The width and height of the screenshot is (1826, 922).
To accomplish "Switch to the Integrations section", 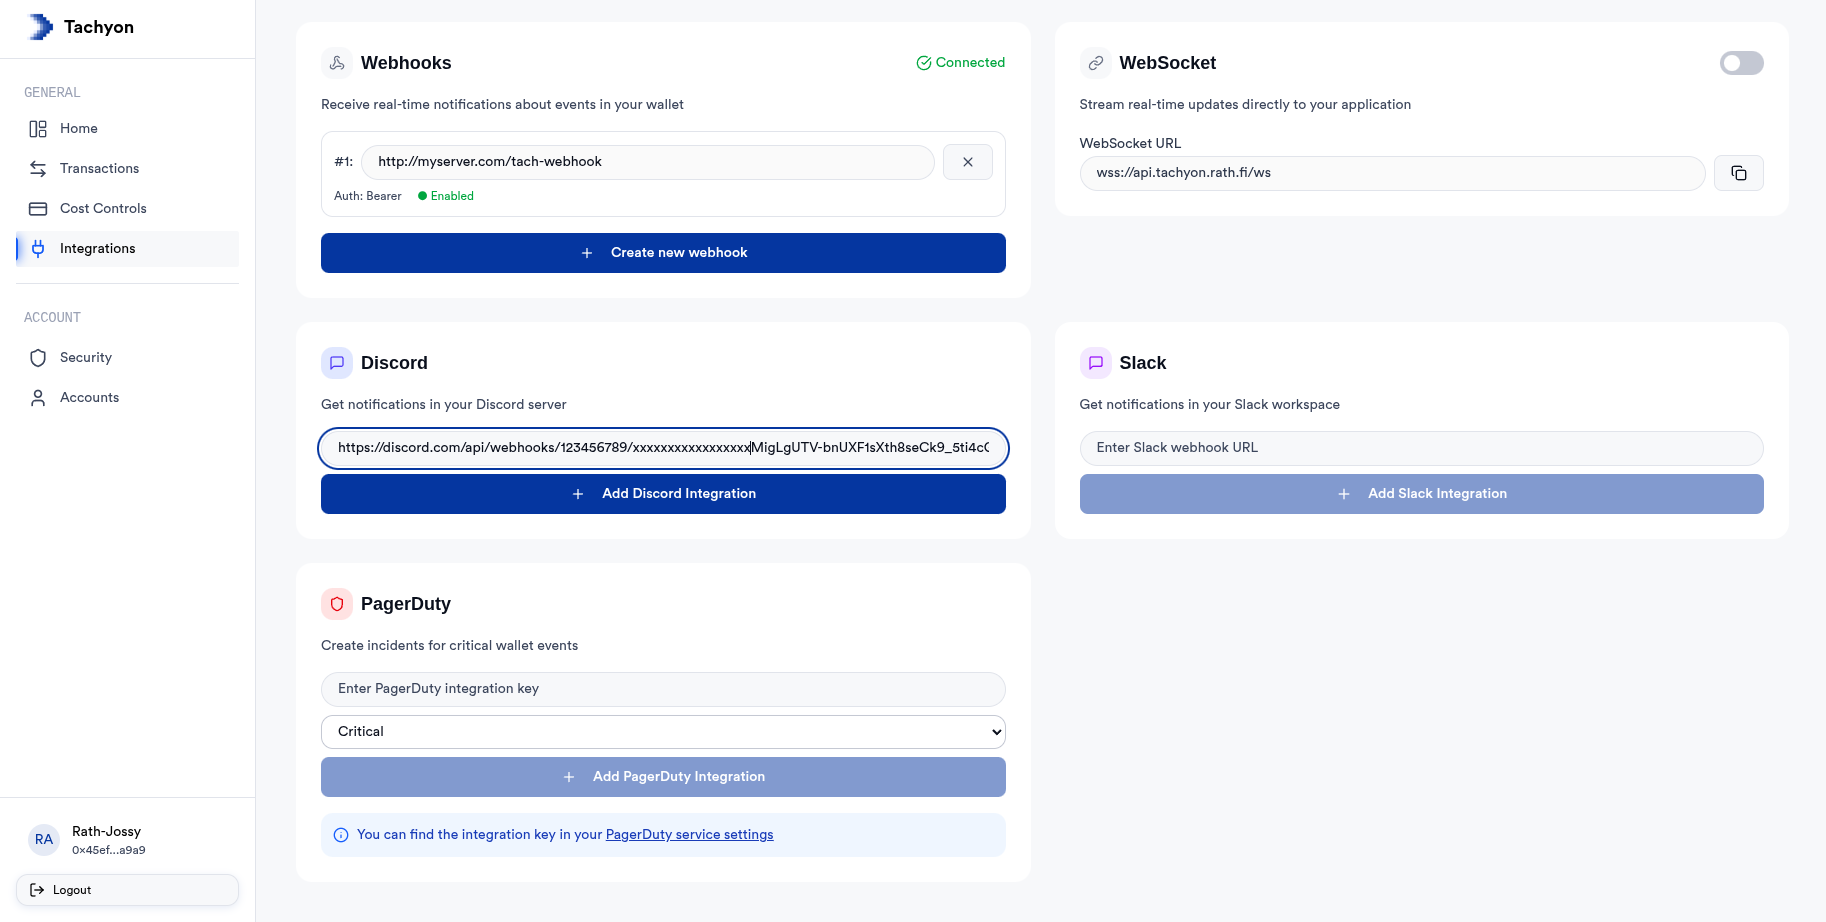I will pyautogui.click(x=97, y=248).
